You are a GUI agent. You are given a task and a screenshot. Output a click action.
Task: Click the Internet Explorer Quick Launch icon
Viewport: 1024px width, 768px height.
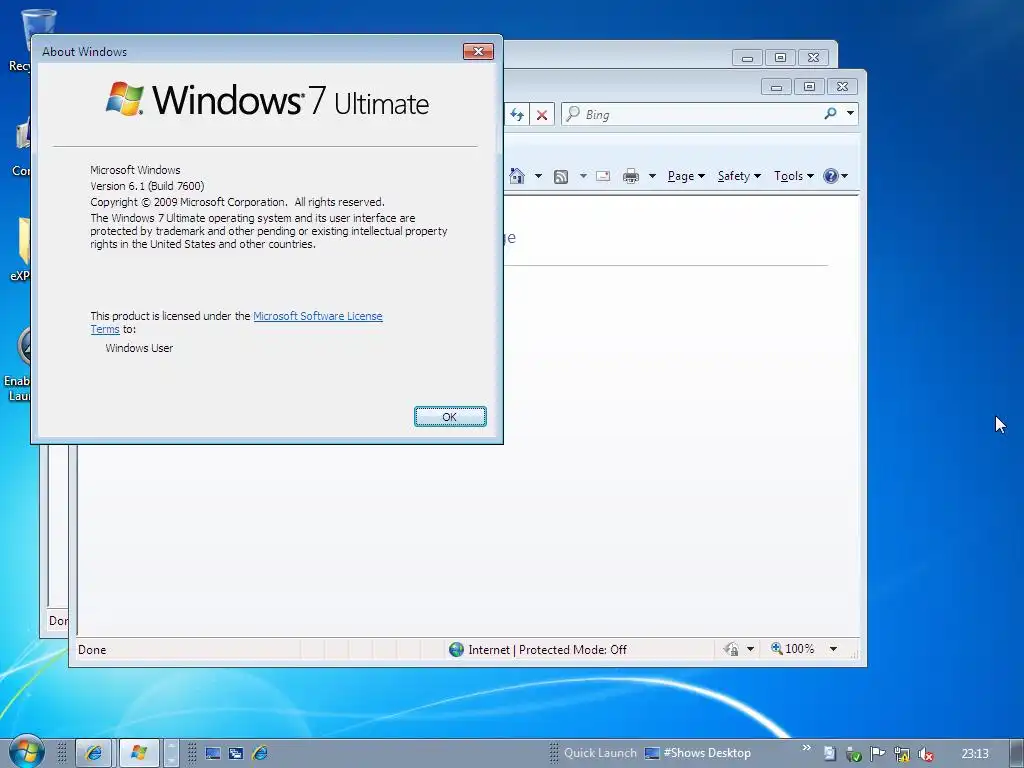(260, 753)
